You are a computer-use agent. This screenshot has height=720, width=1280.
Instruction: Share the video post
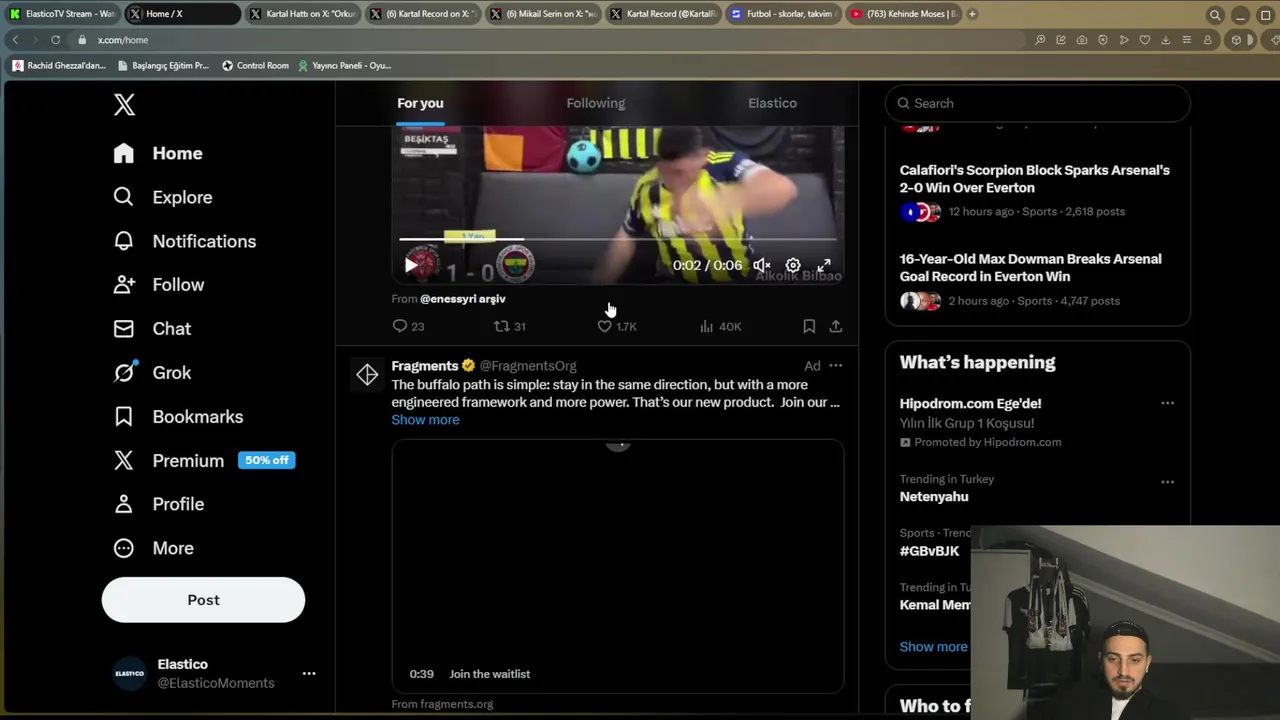[x=836, y=326]
